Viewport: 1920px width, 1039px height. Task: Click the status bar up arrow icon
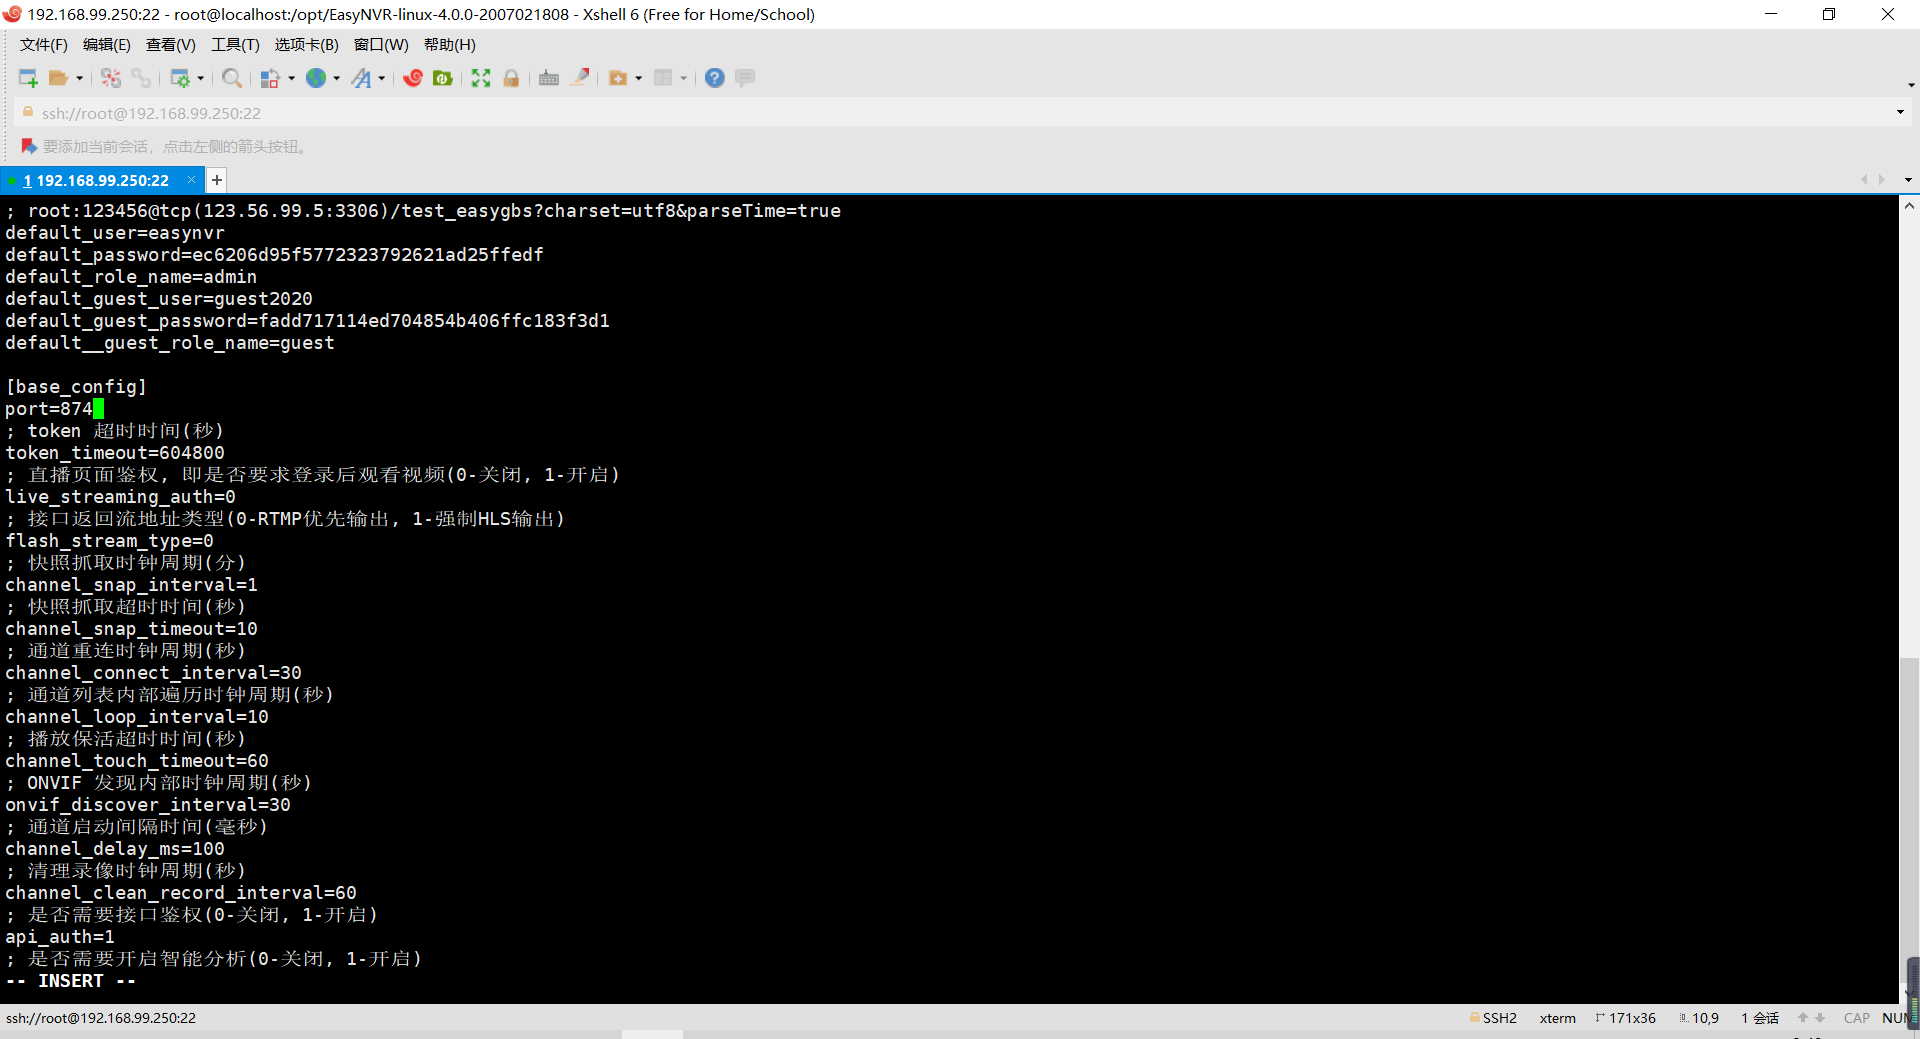(1803, 1018)
